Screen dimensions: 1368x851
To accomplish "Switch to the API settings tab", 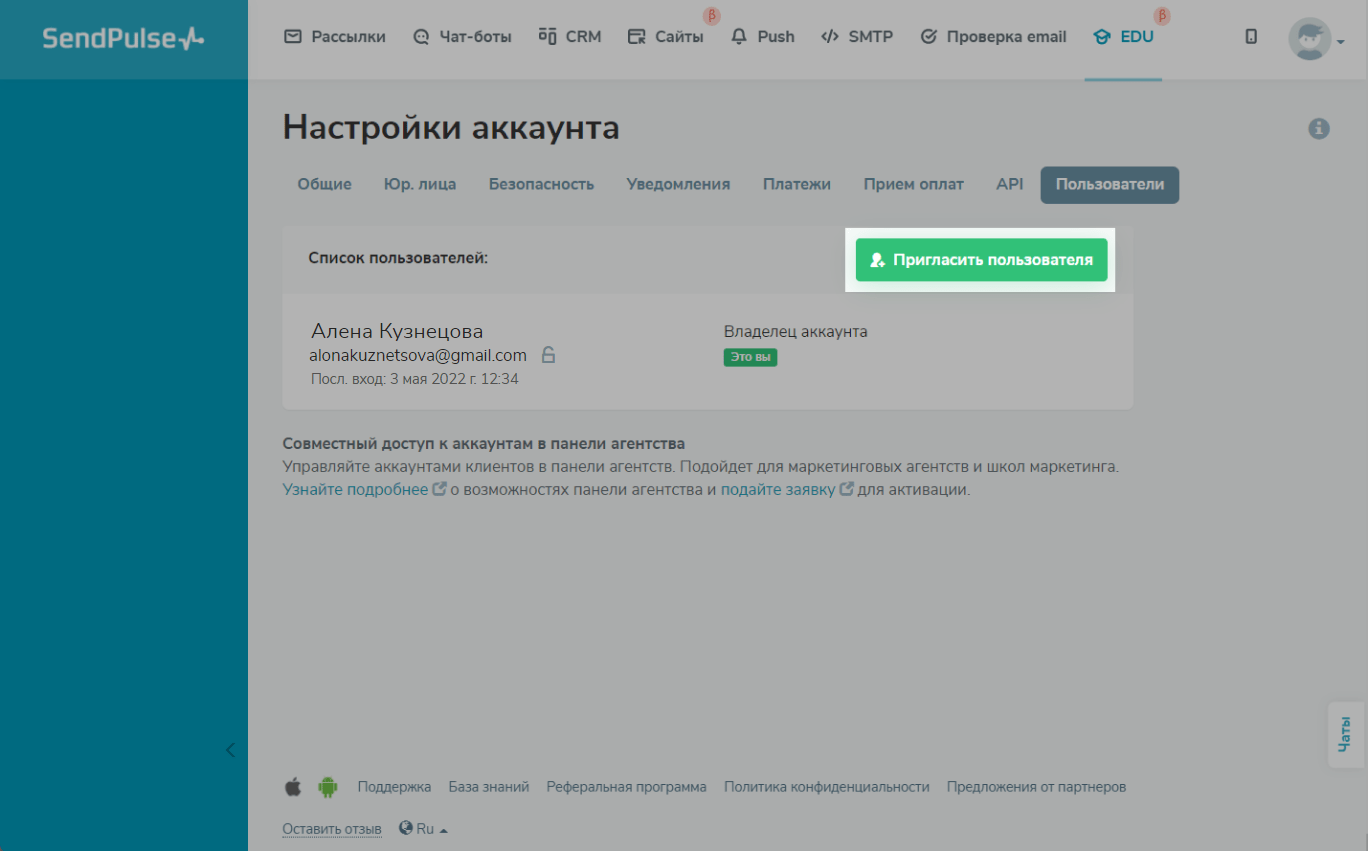I will (1009, 184).
